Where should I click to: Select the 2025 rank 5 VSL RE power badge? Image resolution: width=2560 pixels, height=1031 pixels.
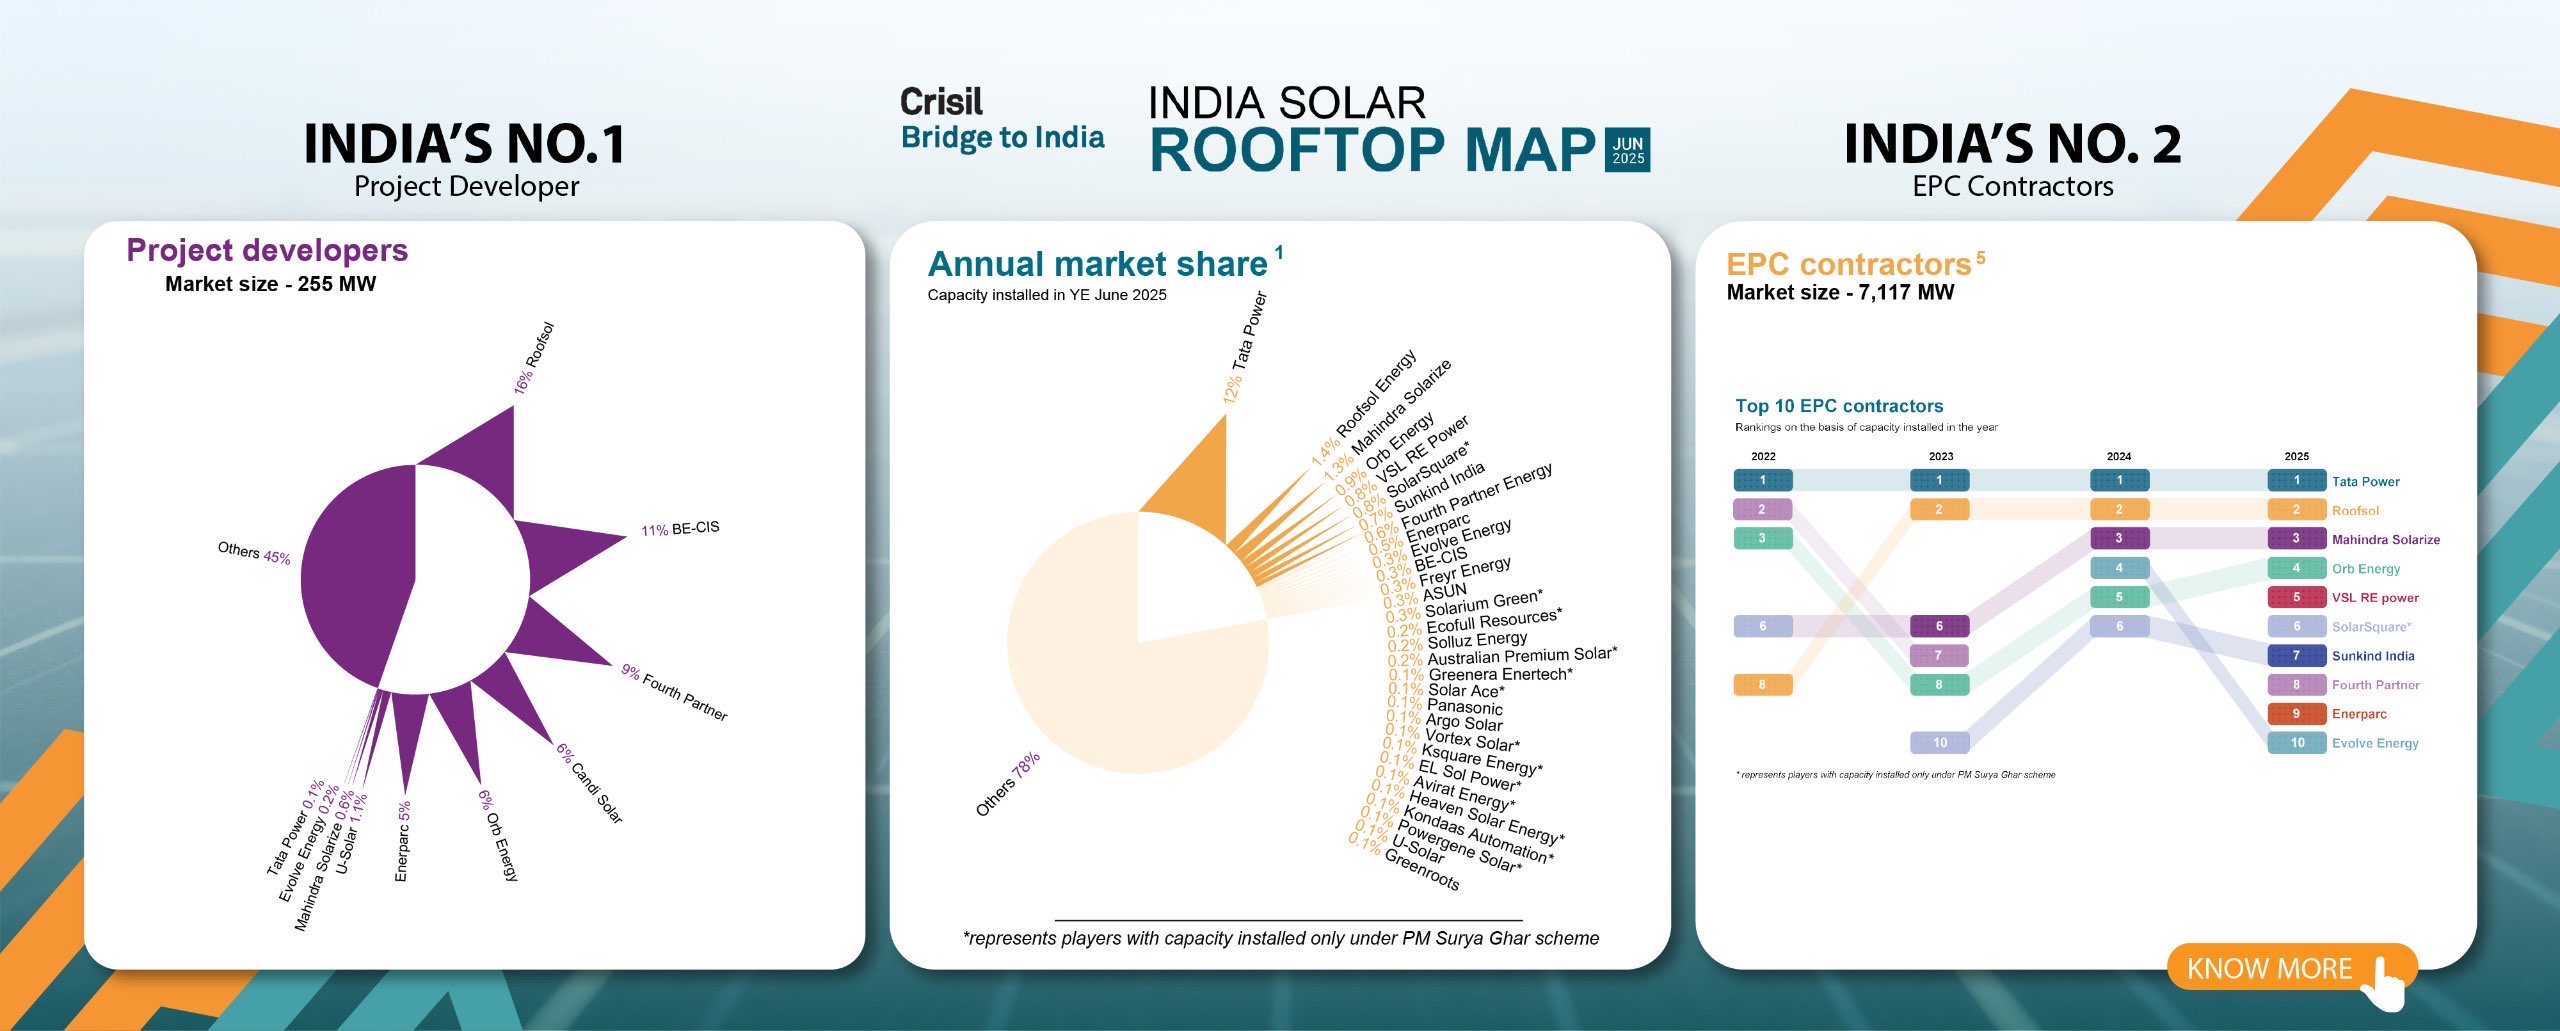pos(2296,597)
